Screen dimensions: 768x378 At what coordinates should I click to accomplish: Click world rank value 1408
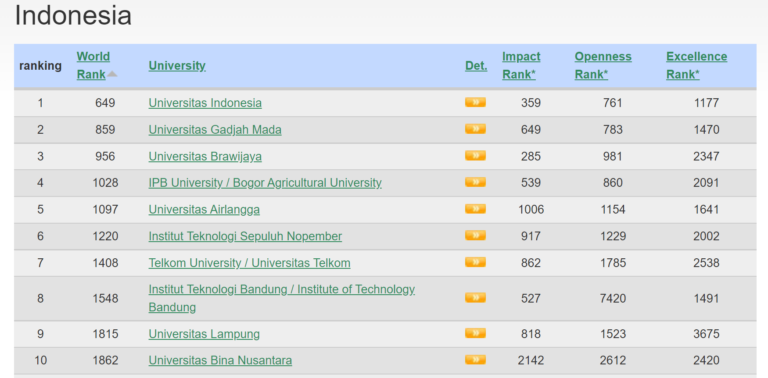pyautogui.click(x=105, y=263)
